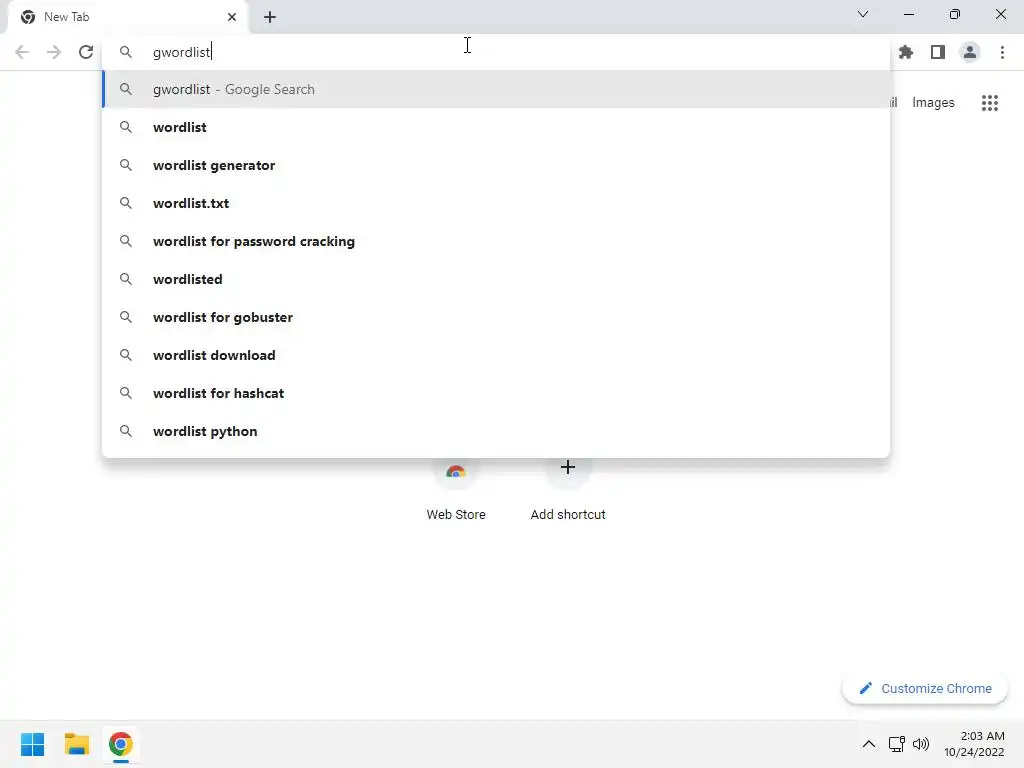
Task: Toggle the side panel icon
Action: tap(938, 52)
